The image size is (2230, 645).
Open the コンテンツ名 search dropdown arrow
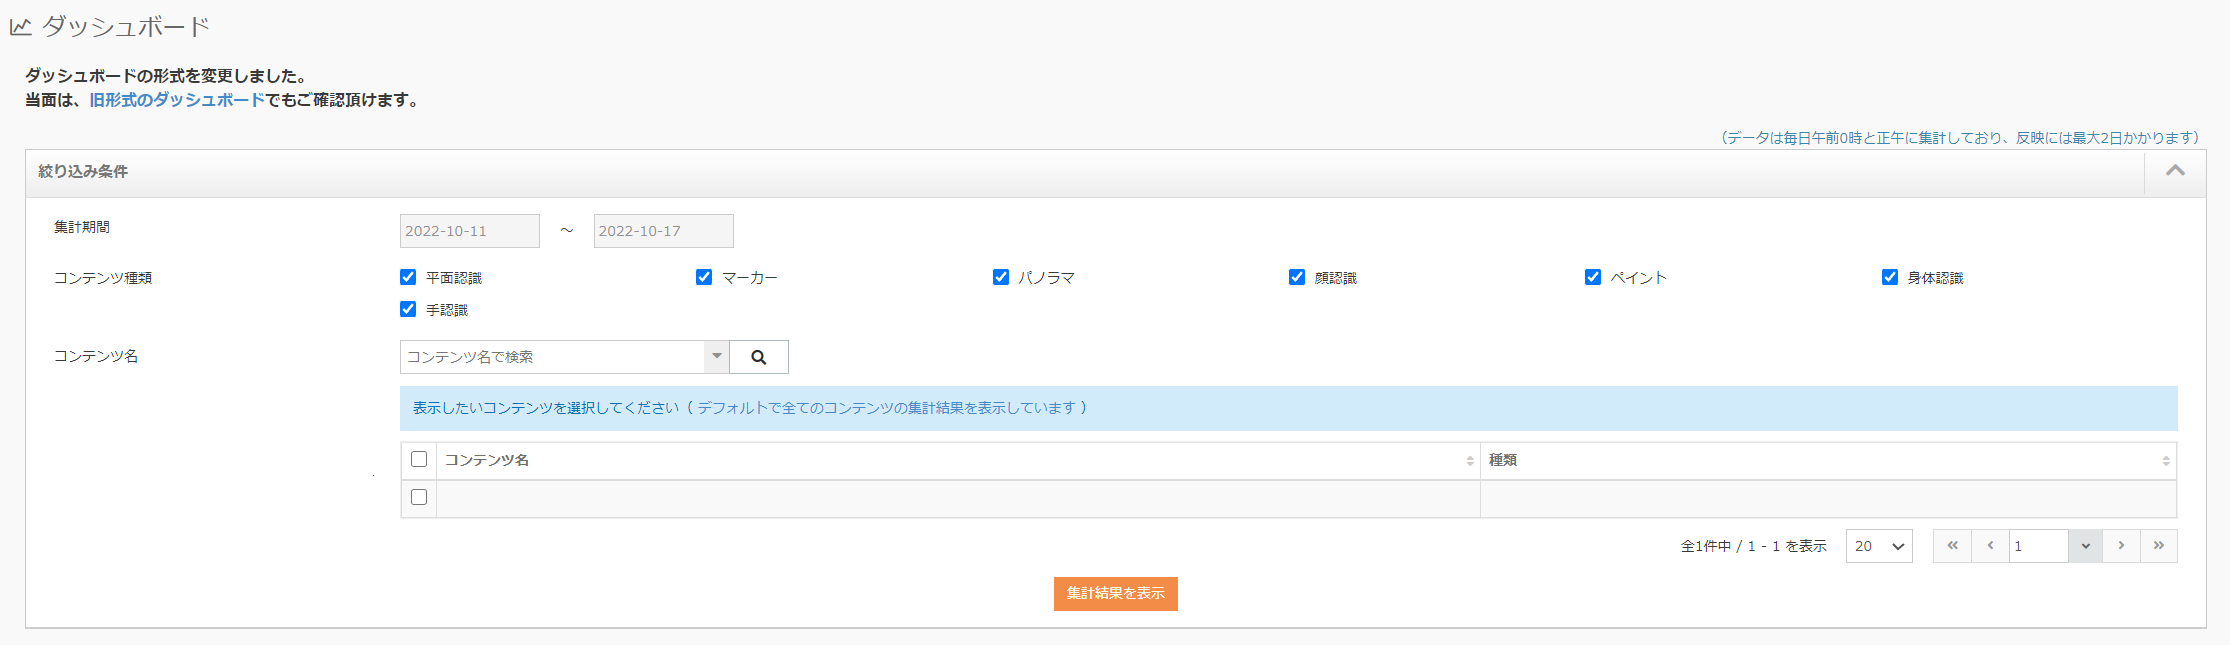717,357
